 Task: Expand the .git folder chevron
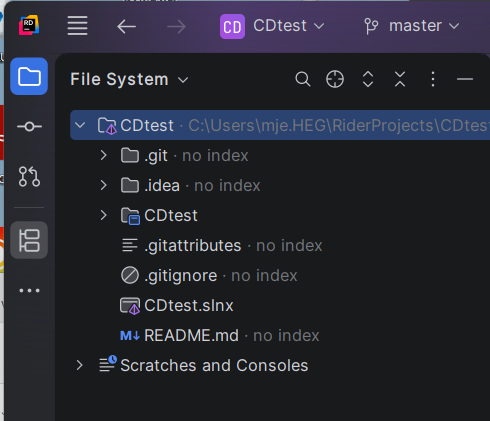[104, 155]
